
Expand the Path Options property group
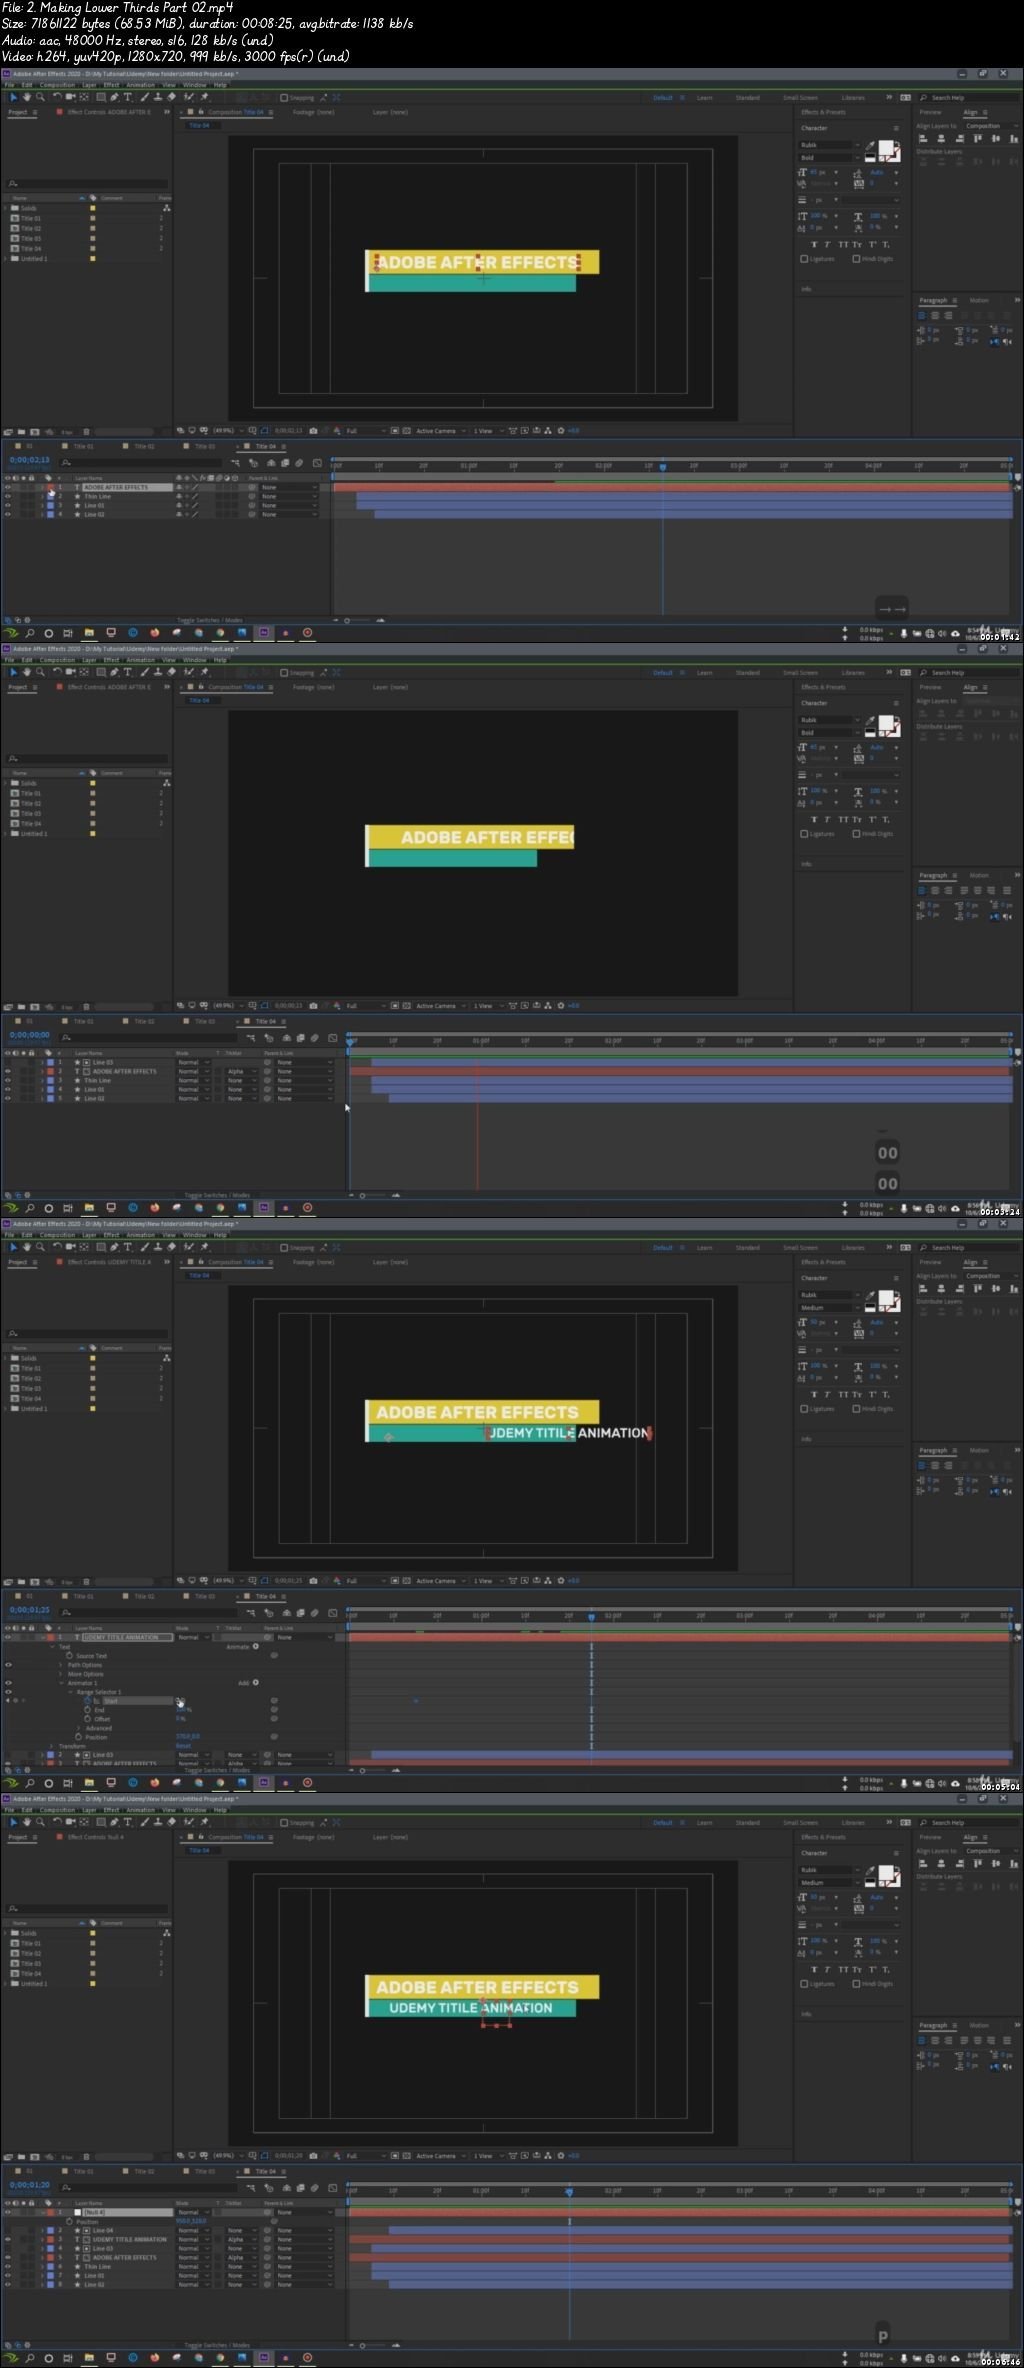[x=60, y=1665]
